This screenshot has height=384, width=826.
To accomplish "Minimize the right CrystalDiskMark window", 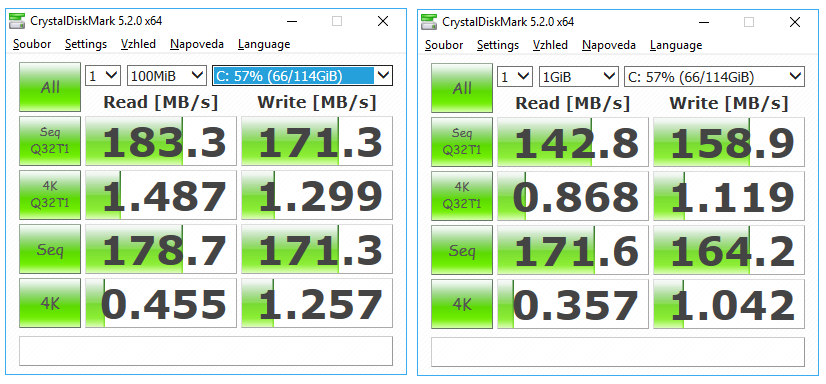I will (705, 22).
